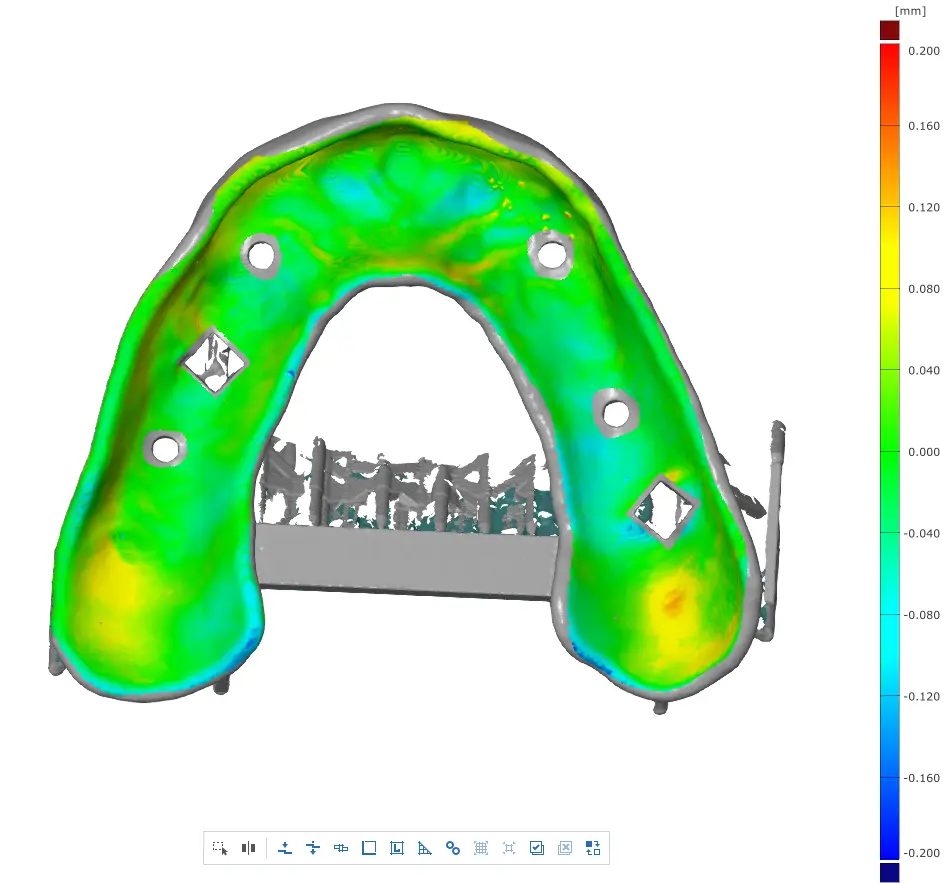Click the -0.200 legend value
943x883 pixels.
click(x=921, y=853)
